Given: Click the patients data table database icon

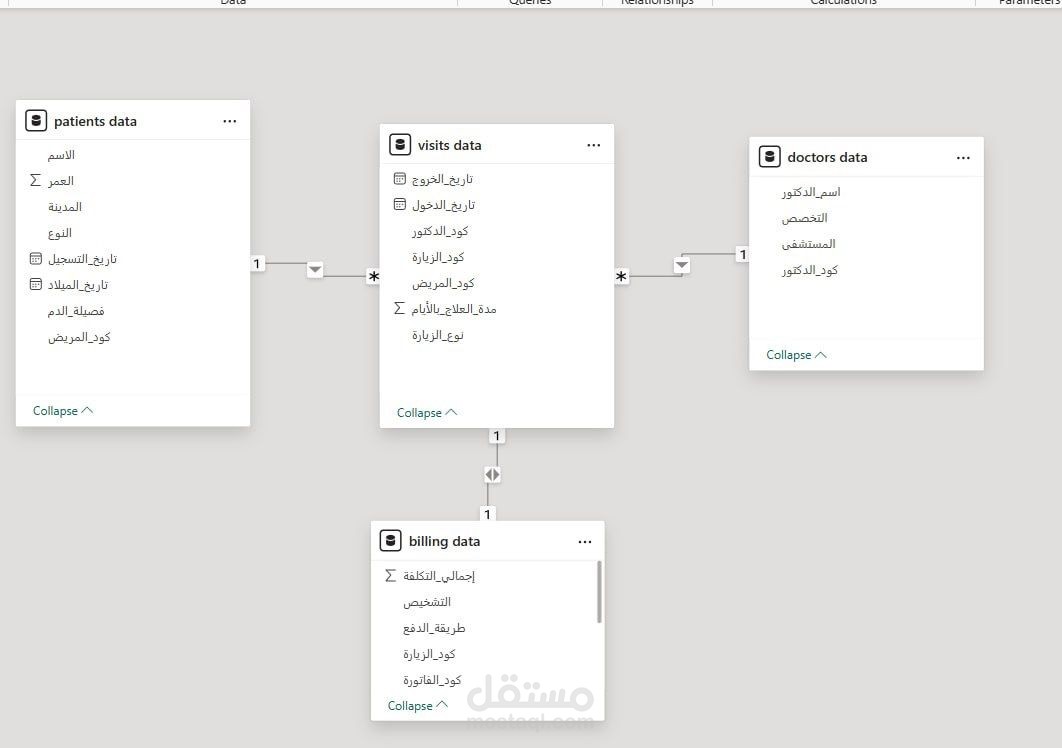Looking at the screenshot, I should click(x=37, y=121).
